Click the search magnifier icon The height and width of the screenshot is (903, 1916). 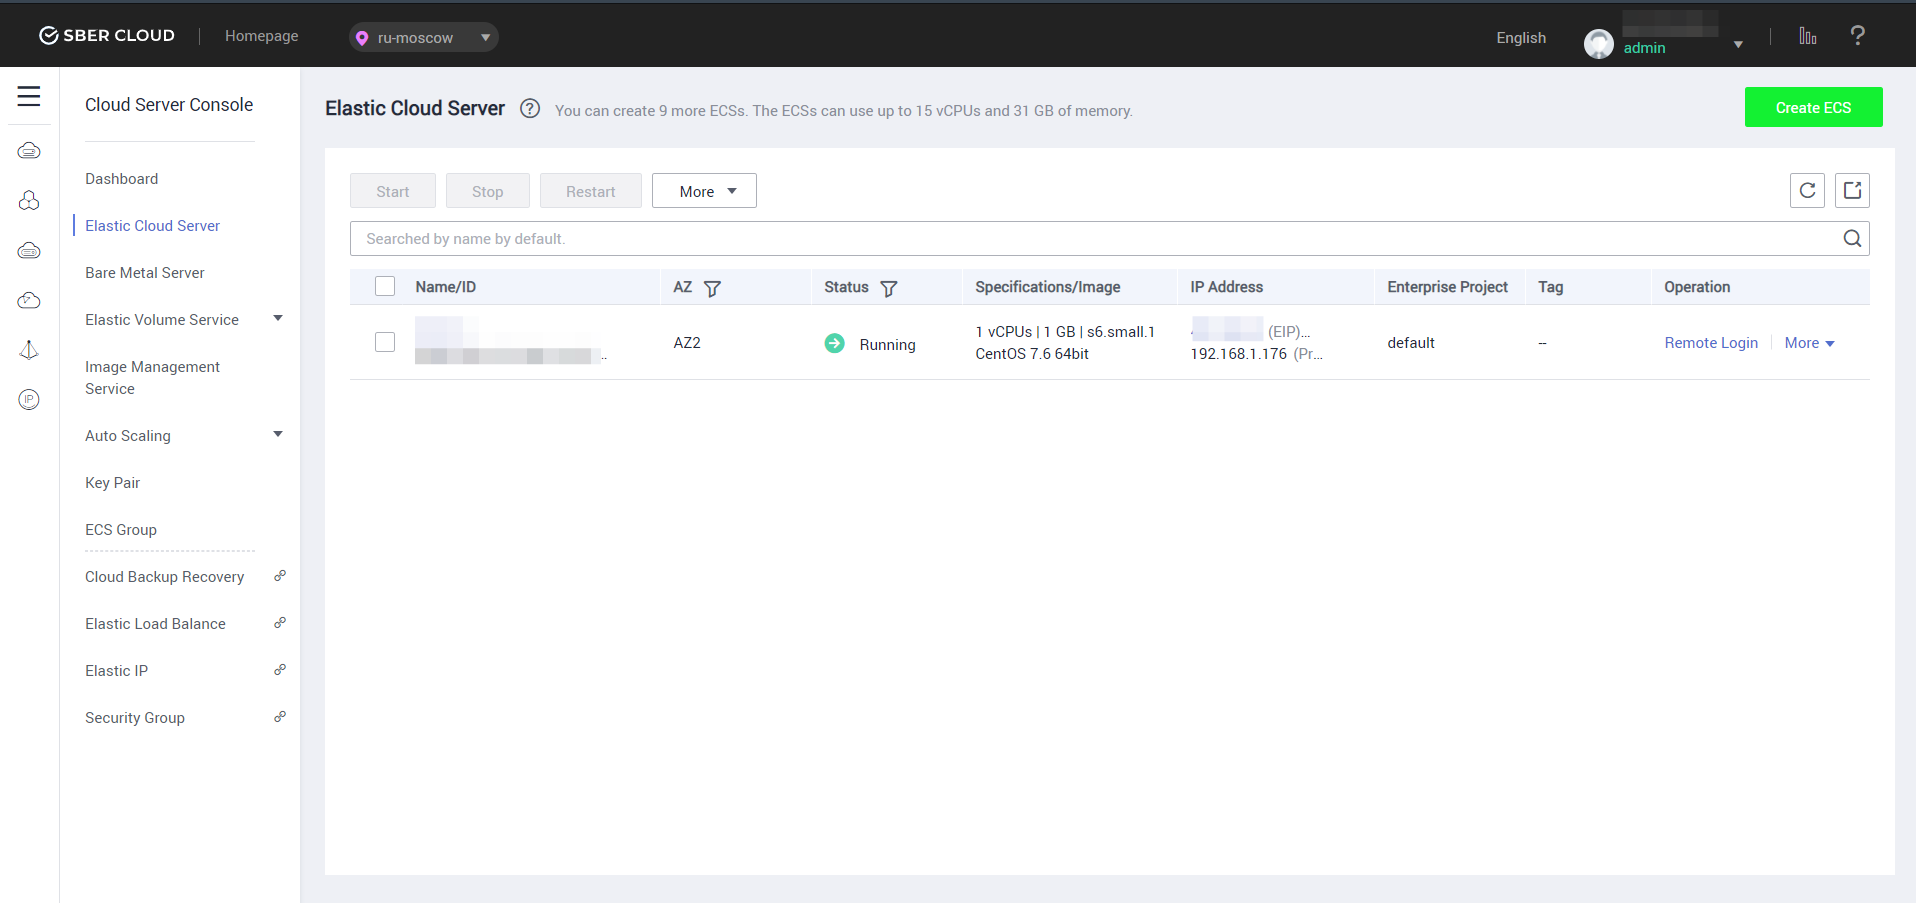pyautogui.click(x=1852, y=238)
